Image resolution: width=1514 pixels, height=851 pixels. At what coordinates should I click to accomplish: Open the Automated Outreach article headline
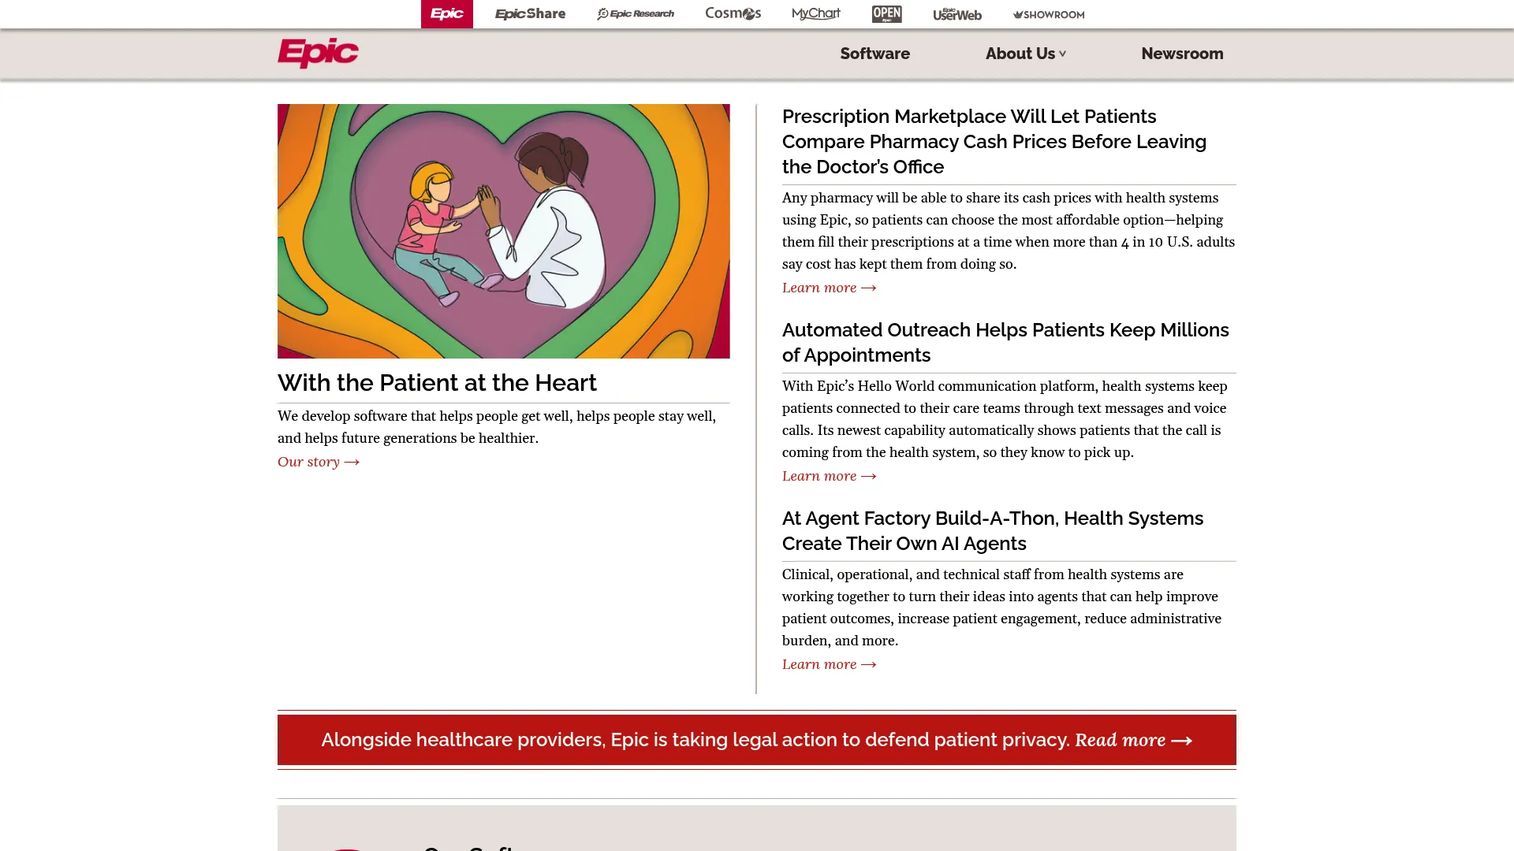tap(1005, 343)
